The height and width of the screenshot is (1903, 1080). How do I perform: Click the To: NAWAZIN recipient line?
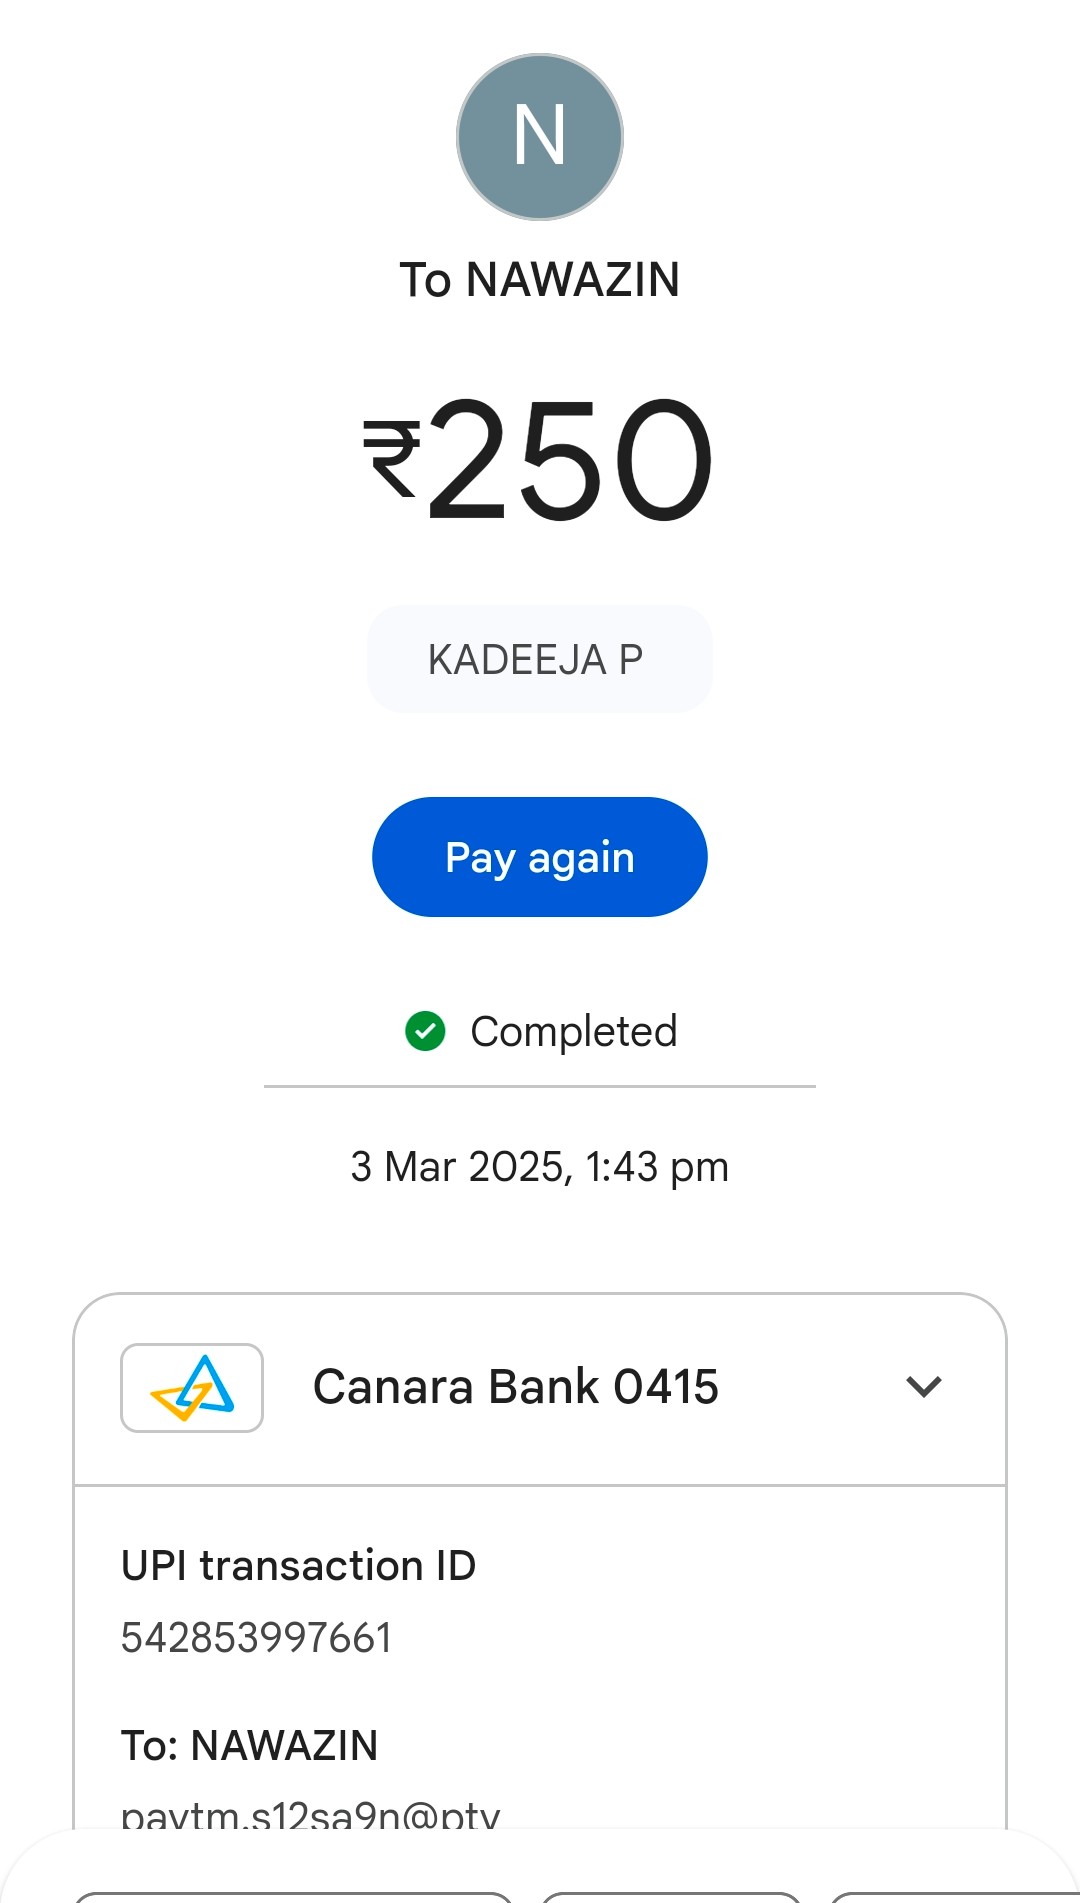pos(250,1746)
